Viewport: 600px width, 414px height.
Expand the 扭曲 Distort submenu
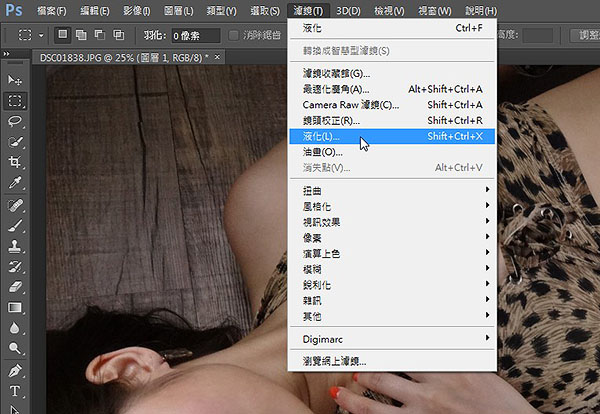coord(392,190)
